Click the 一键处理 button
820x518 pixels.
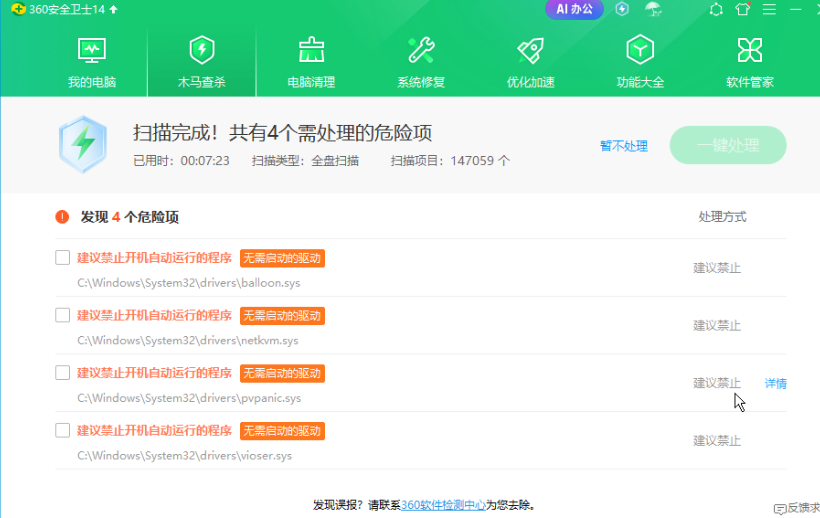[728, 145]
